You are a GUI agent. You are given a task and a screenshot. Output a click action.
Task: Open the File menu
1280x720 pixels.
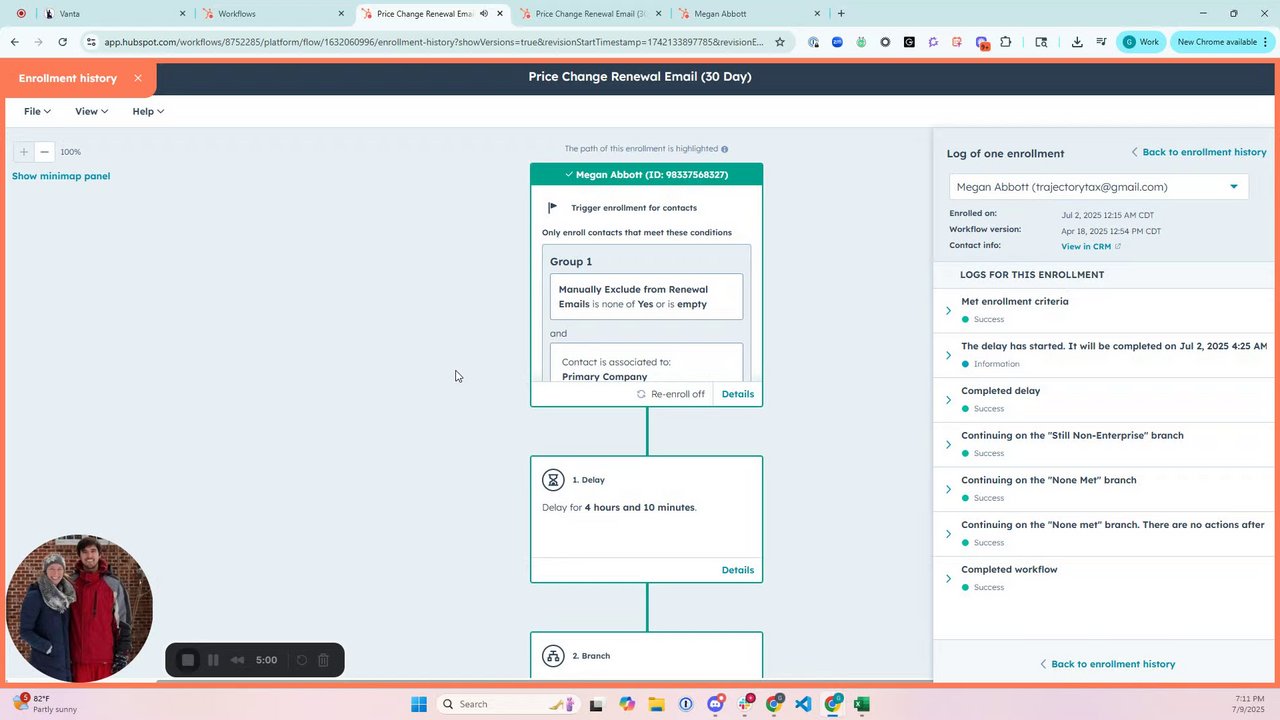coord(37,111)
